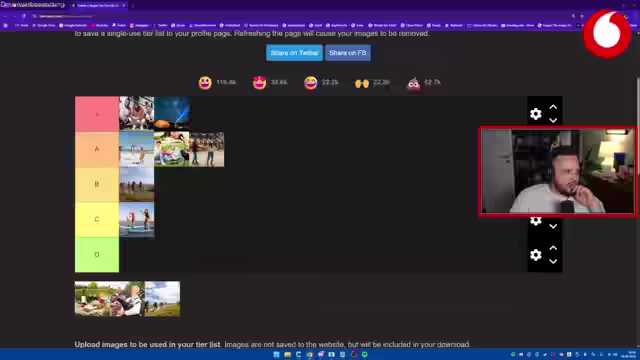Screen dimensions: 640x360
Task: Move the S tier row down
Action: (553, 120)
